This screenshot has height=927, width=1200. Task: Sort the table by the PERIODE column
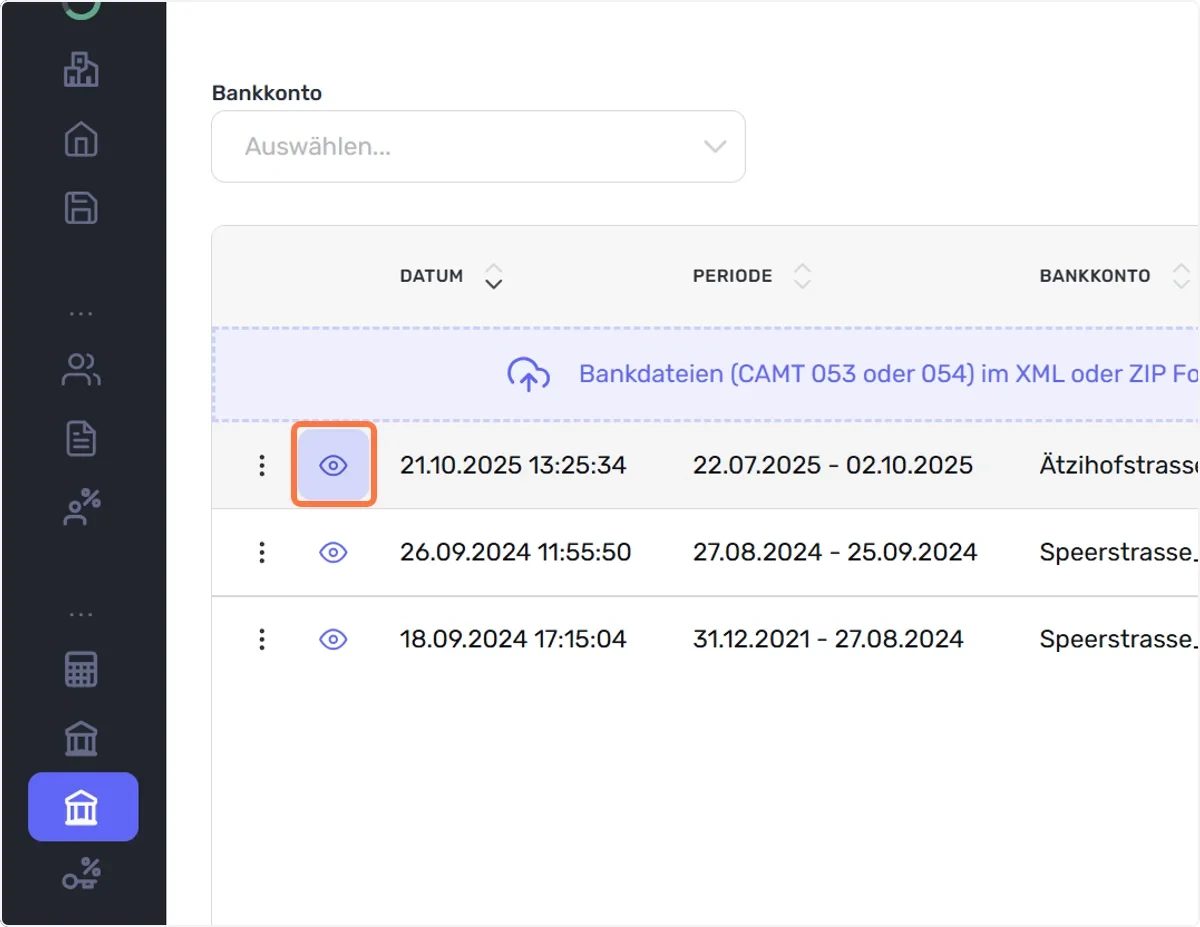tap(752, 276)
